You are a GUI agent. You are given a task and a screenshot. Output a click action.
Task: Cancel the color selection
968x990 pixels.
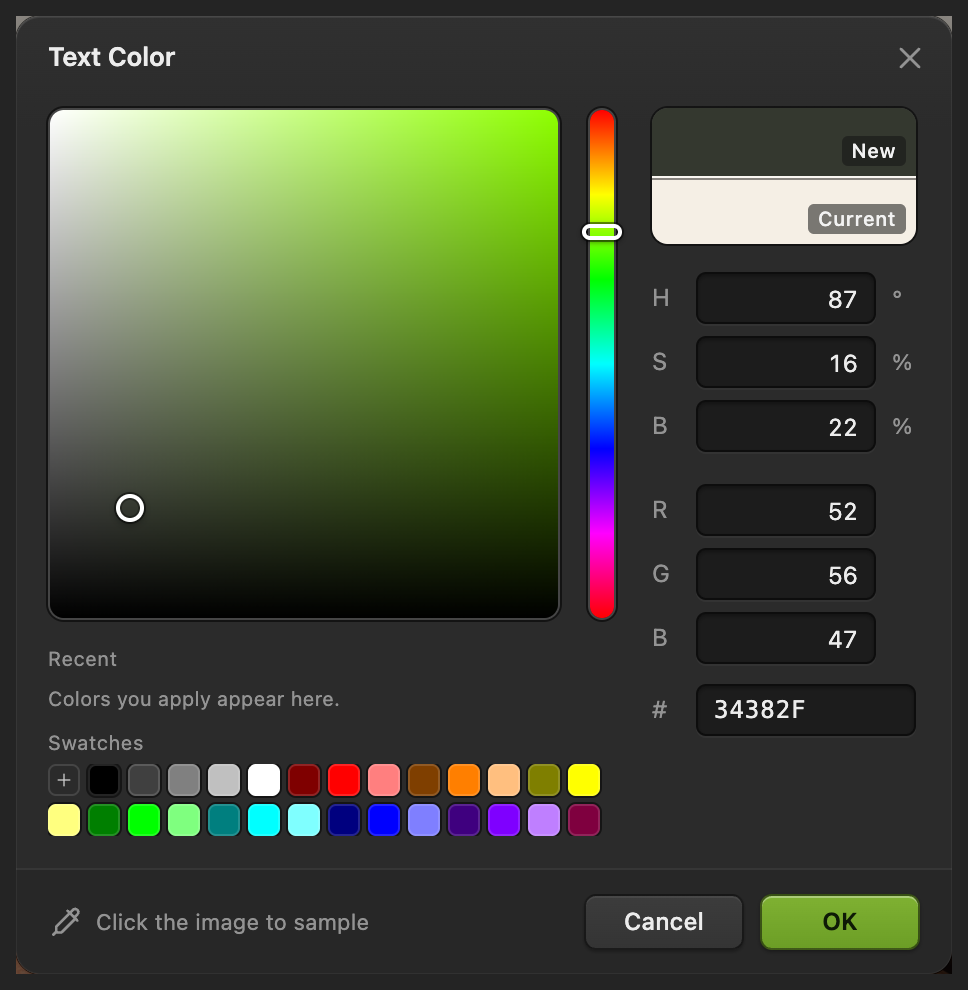pyautogui.click(x=664, y=922)
